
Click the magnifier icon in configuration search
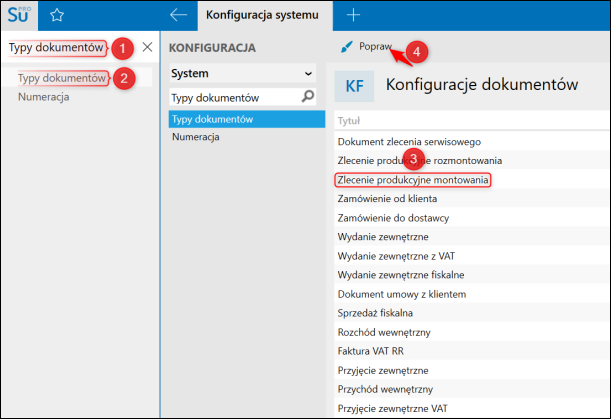coord(308,96)
